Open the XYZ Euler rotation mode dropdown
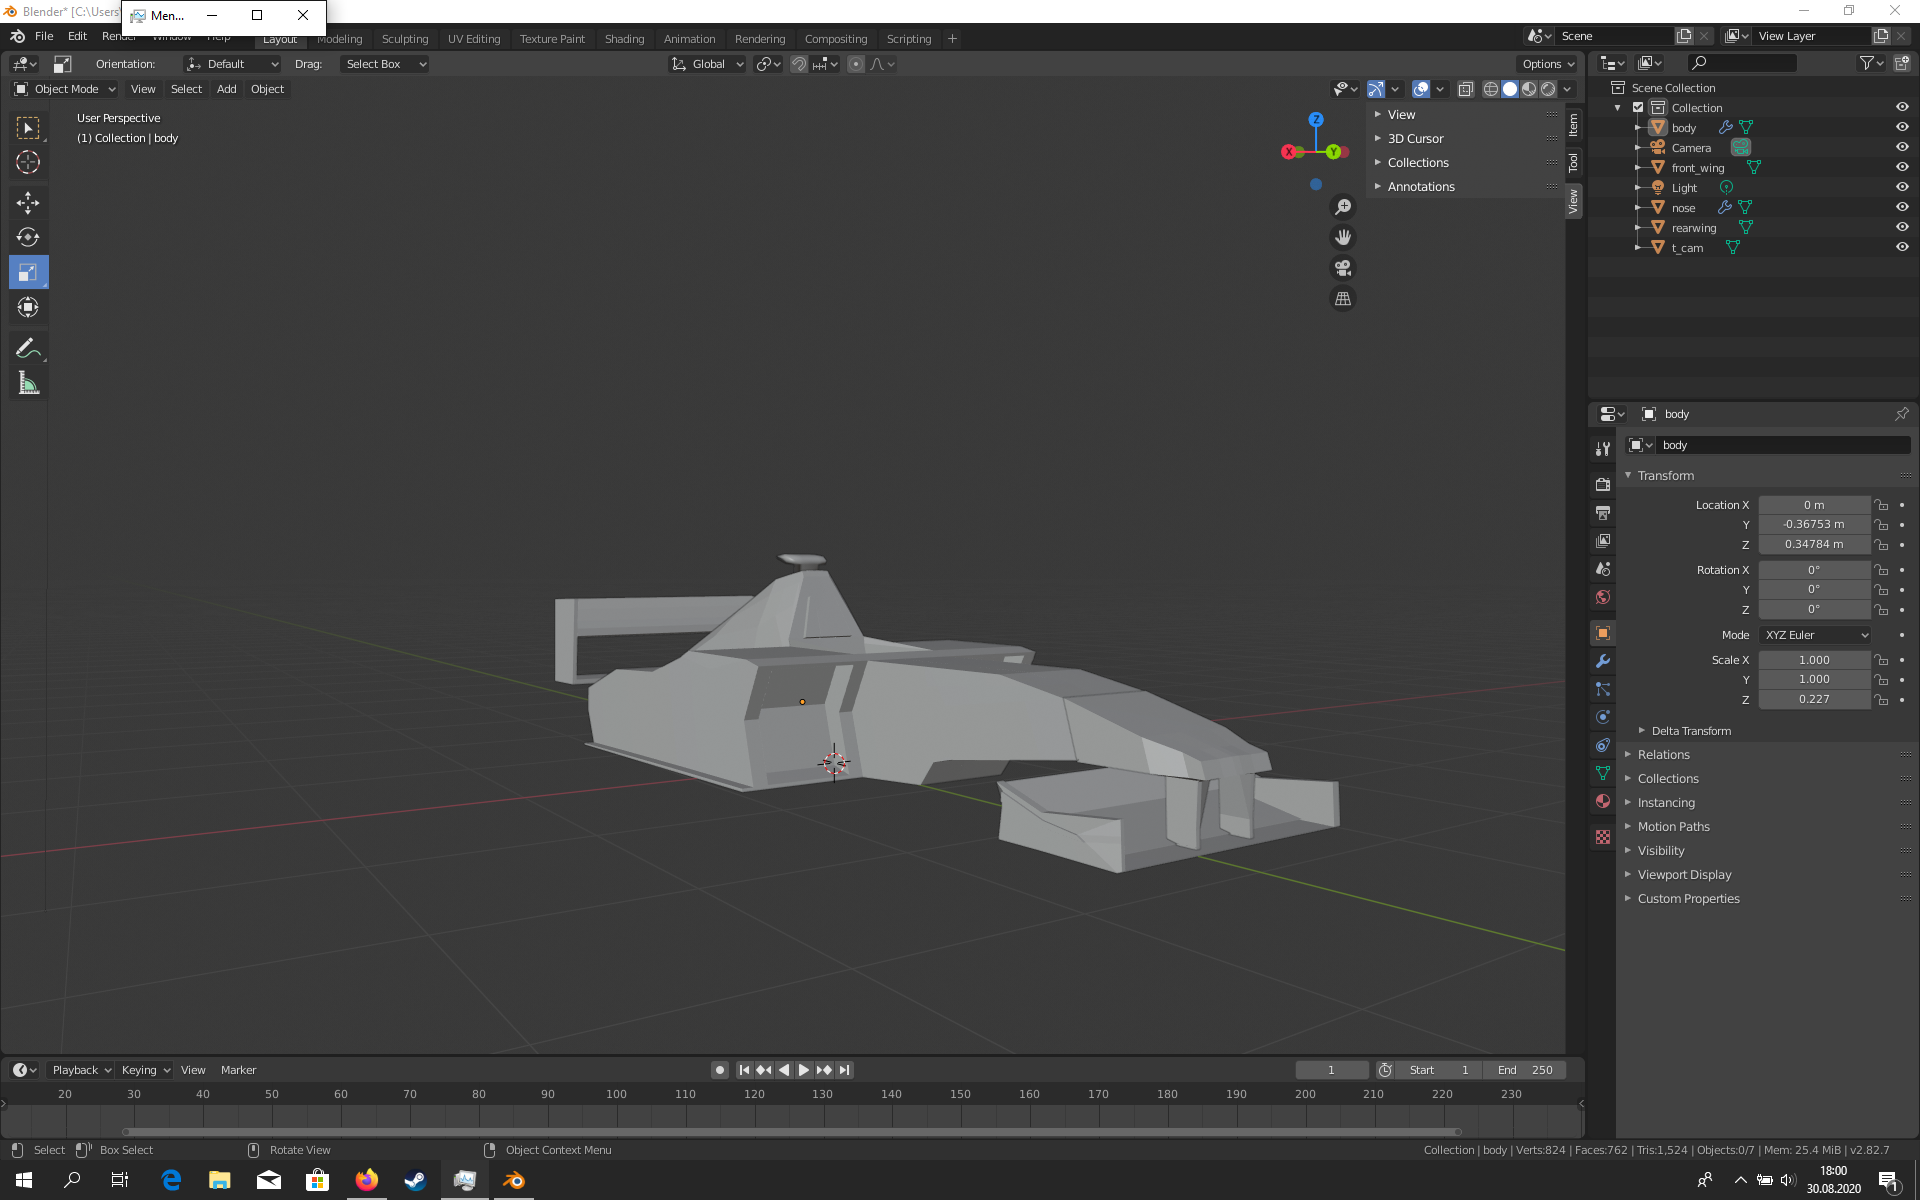Viewport: 1920px width, 1200px height. point(1815,635)
